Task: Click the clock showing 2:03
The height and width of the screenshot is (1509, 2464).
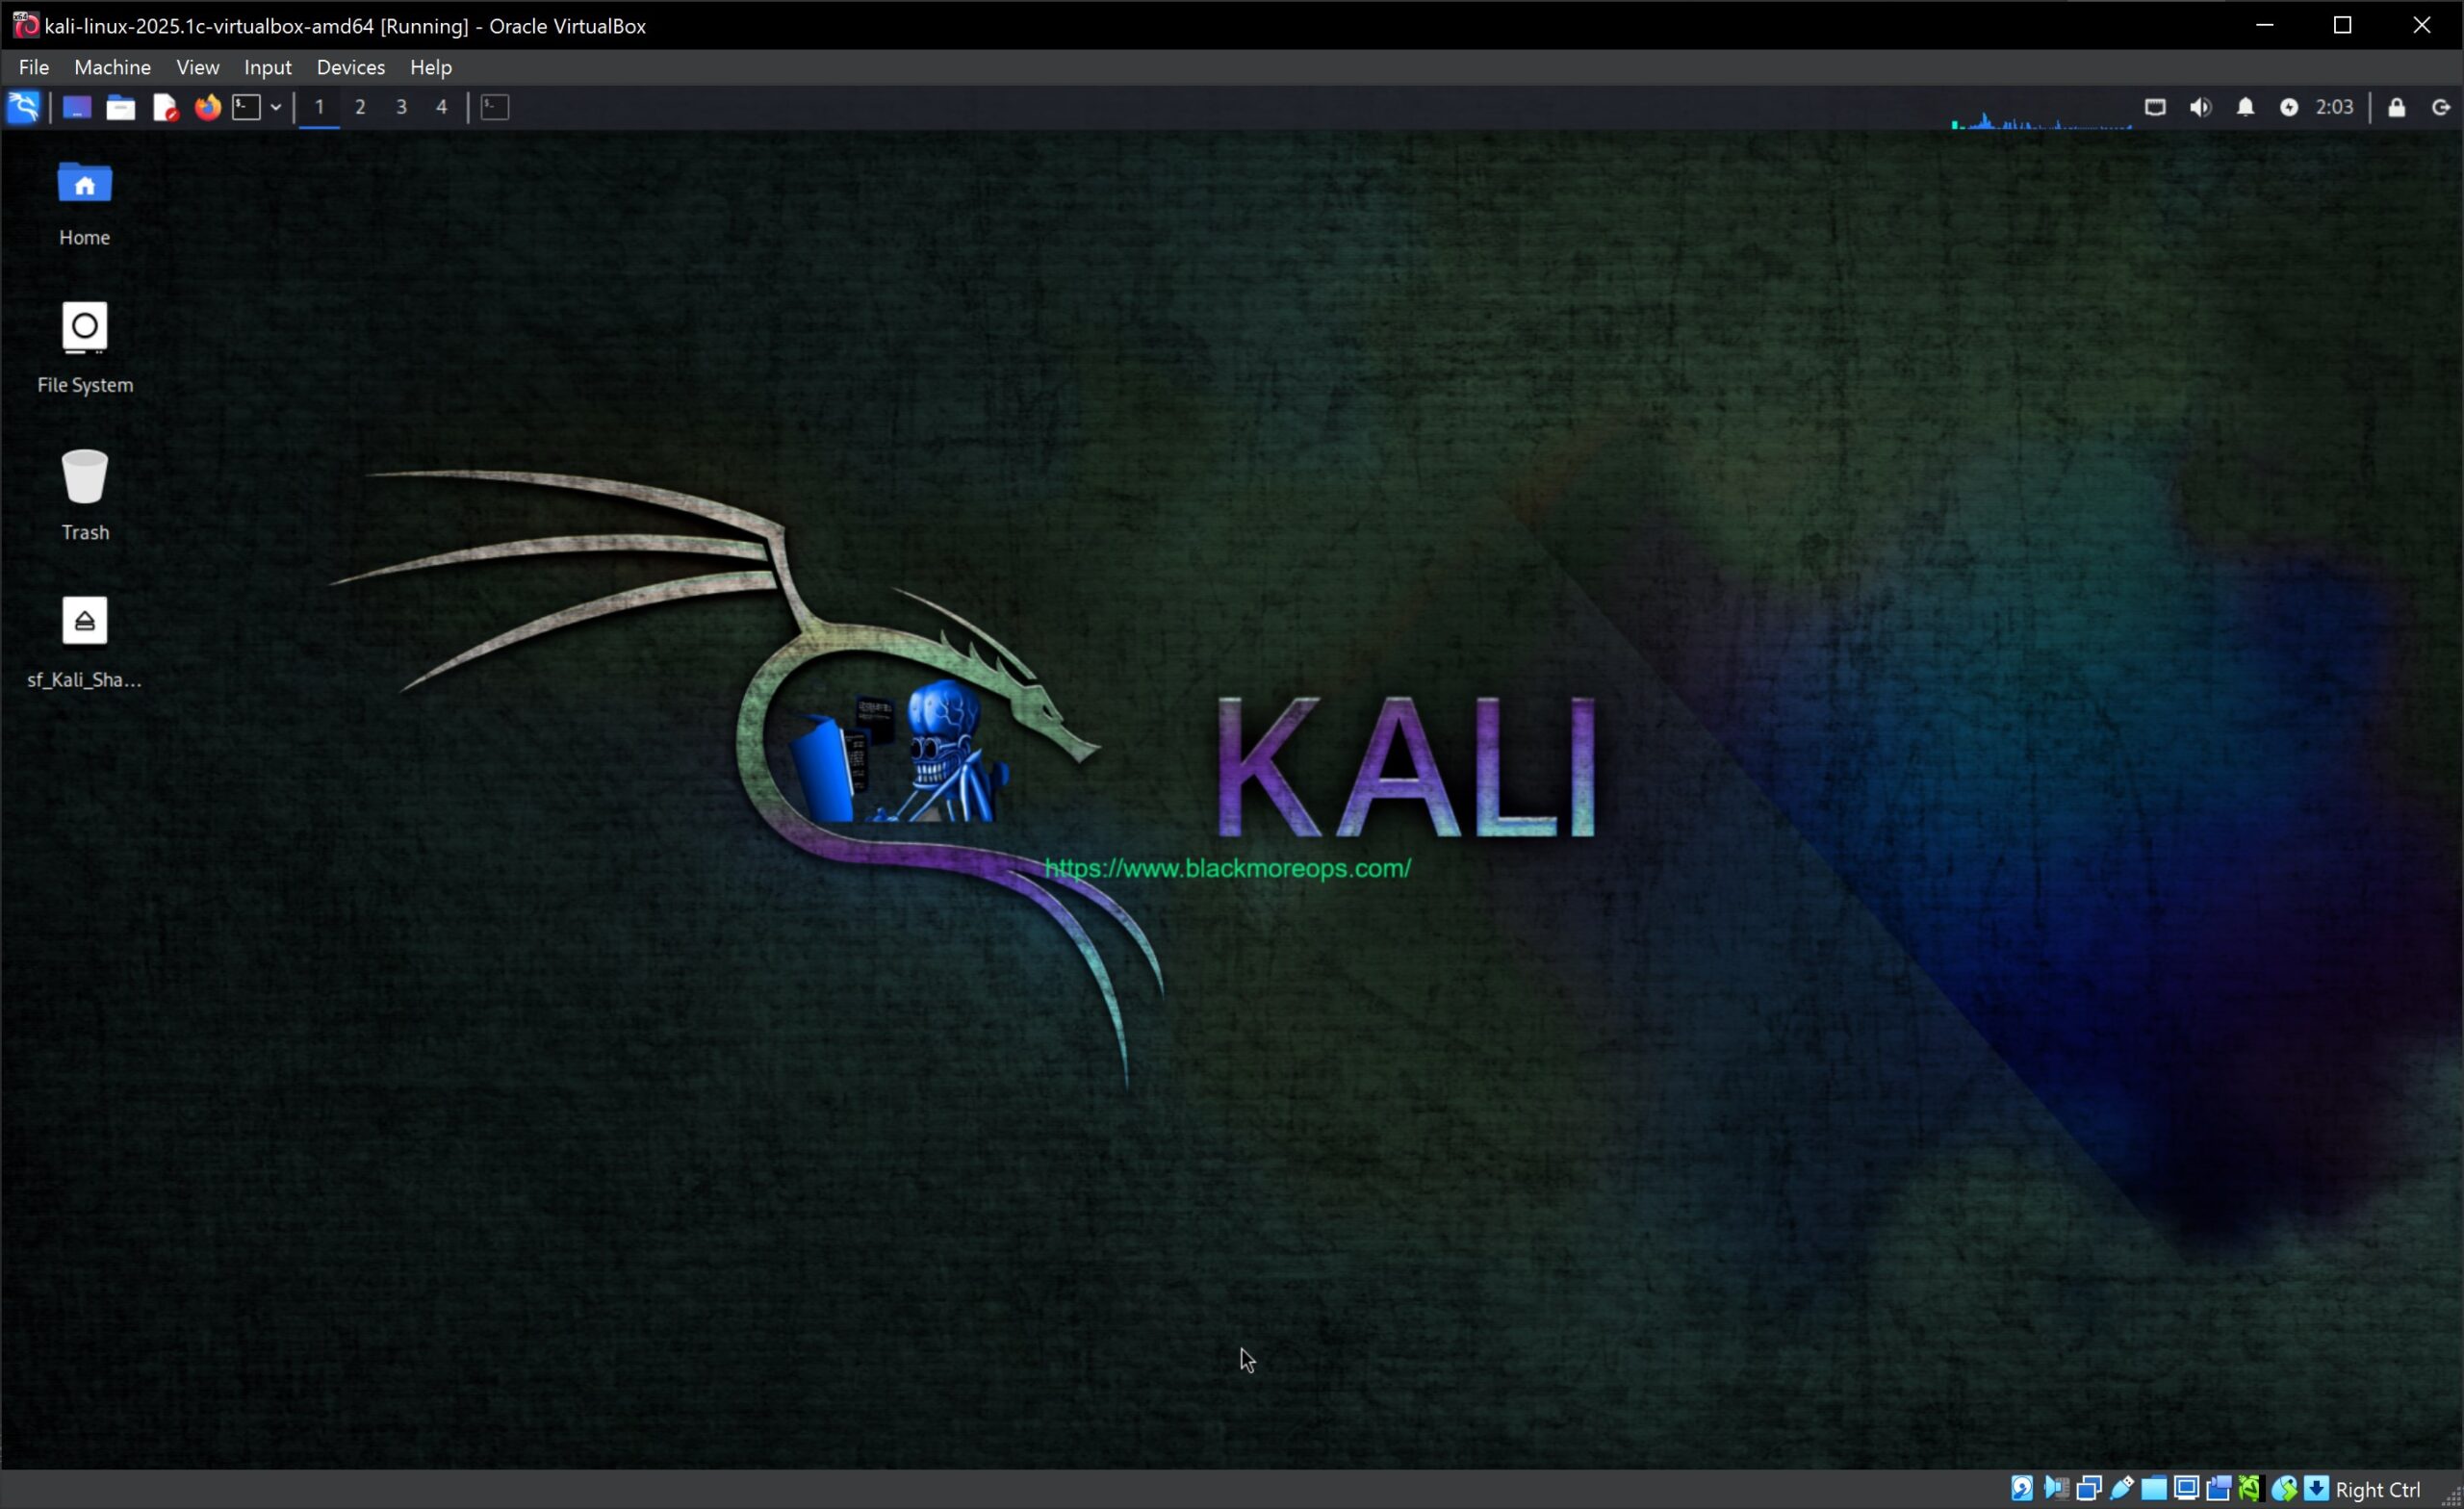Action: 2334,107
